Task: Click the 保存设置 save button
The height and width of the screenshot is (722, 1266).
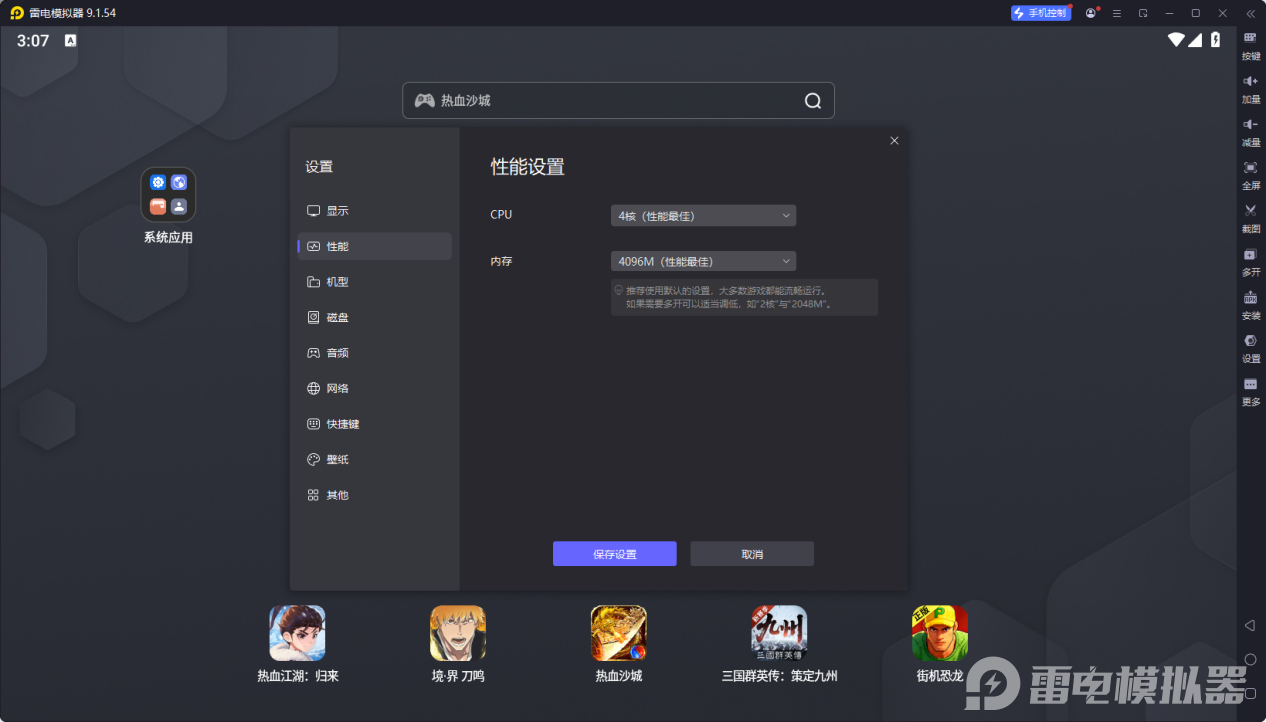Action: coord(614,553)
